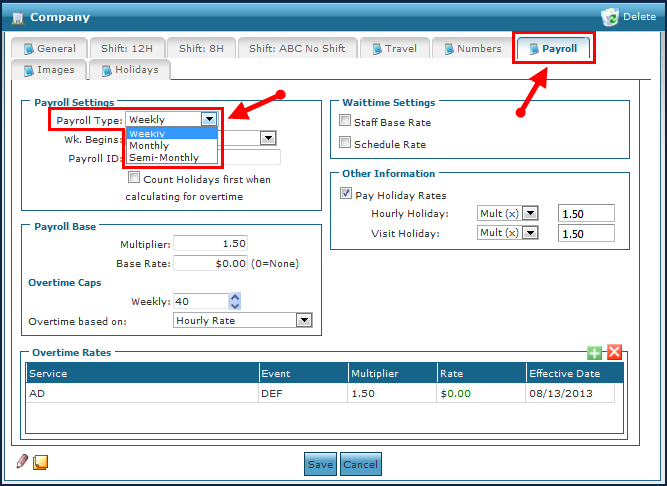Image resolution: width=667 pixels, height=486 pixels.
Task: Click the pencil edit icon at bottom left
Action: [x=22, y=462]
